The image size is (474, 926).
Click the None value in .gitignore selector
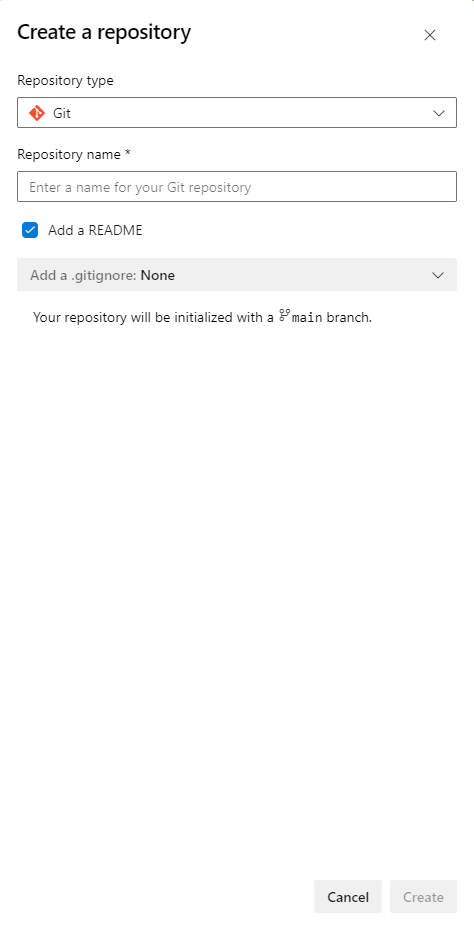[x=158, y=275]
